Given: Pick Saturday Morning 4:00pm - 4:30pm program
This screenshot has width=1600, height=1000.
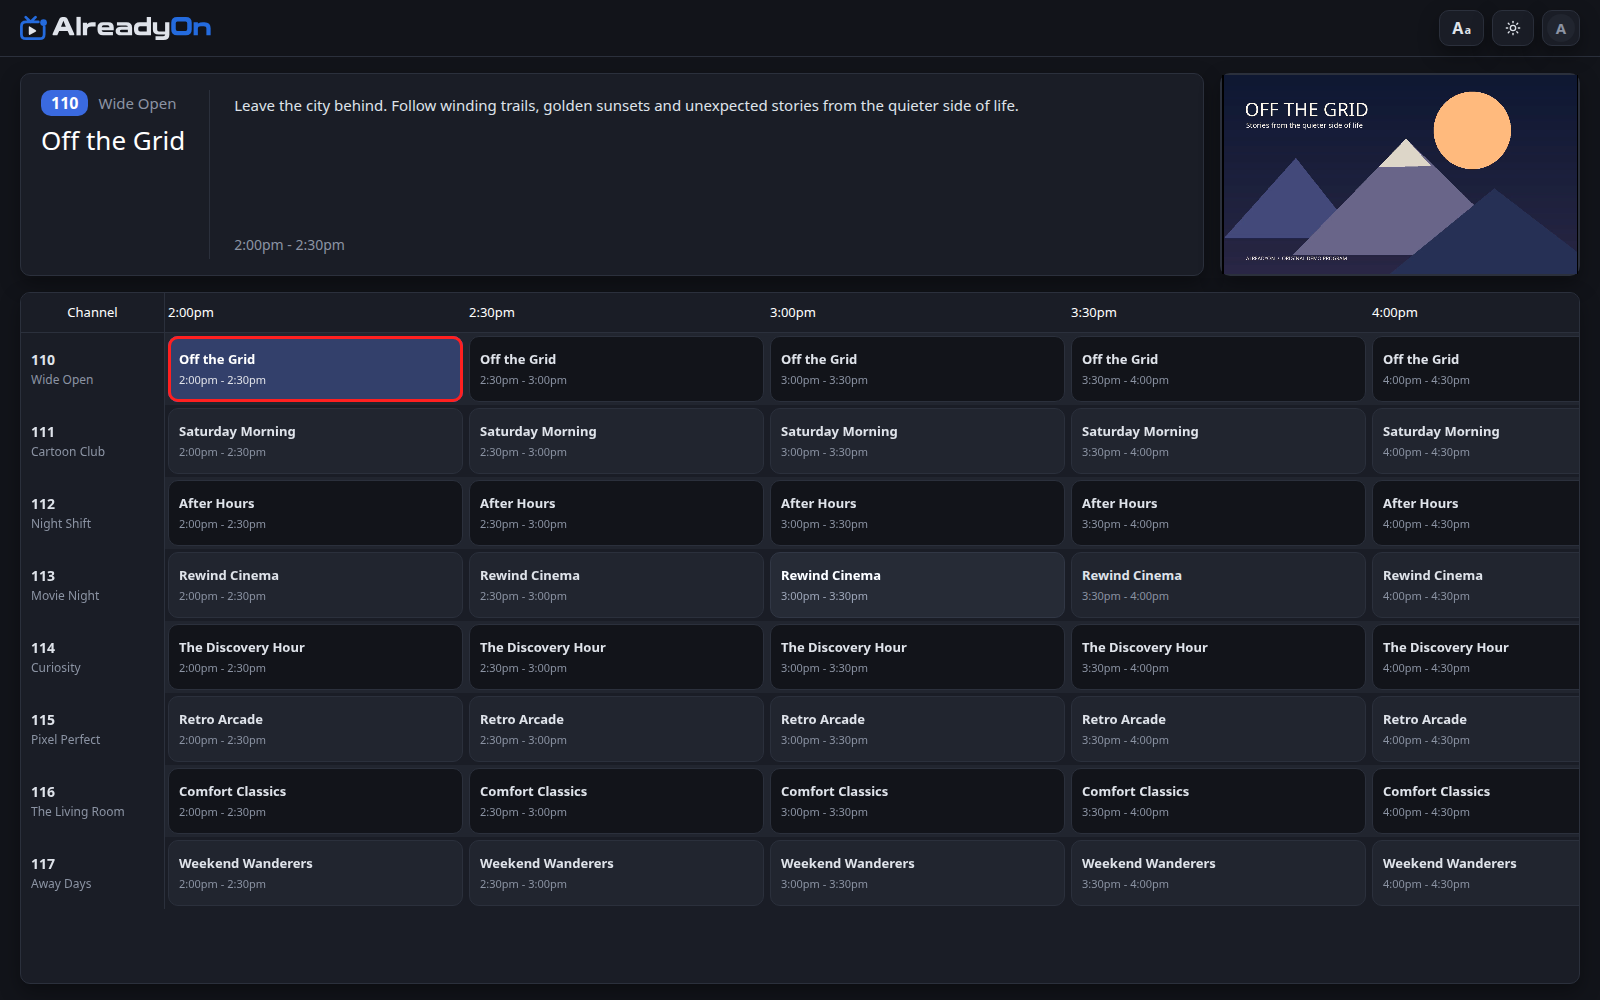Looking at the screenshot, I should click(x=1476, y=441).
